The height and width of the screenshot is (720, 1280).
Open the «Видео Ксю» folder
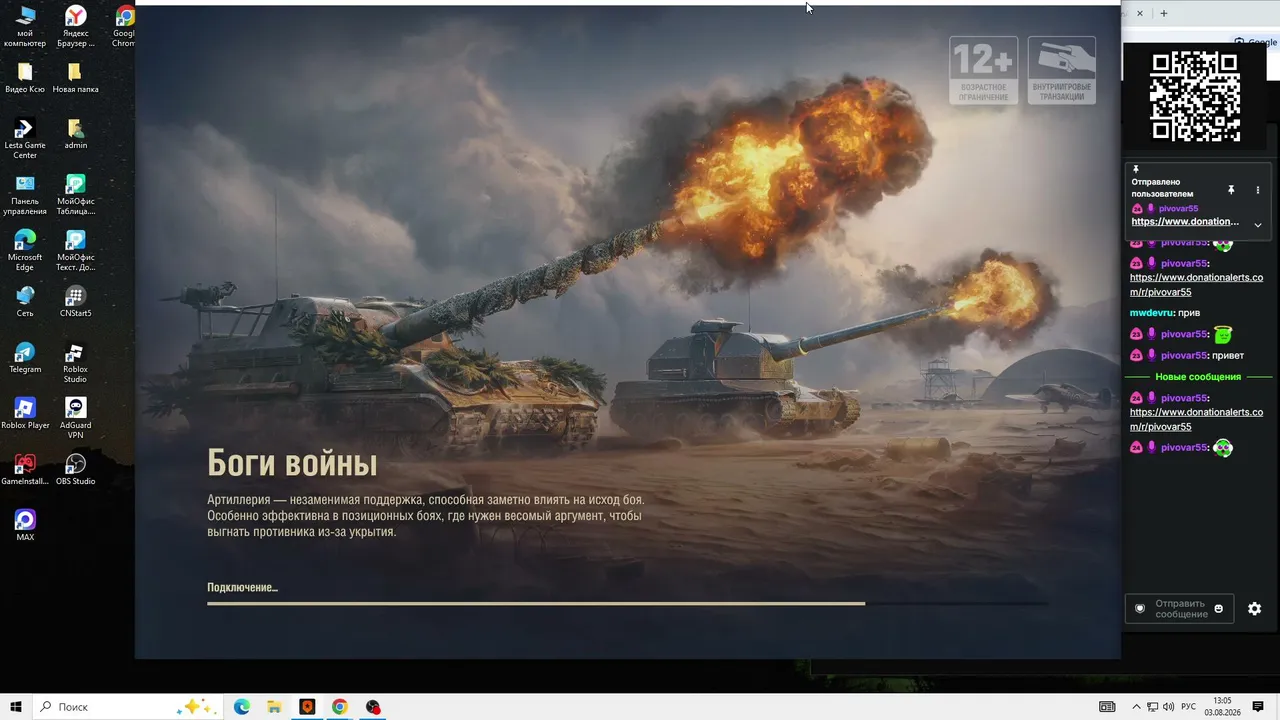coord(25,78)
